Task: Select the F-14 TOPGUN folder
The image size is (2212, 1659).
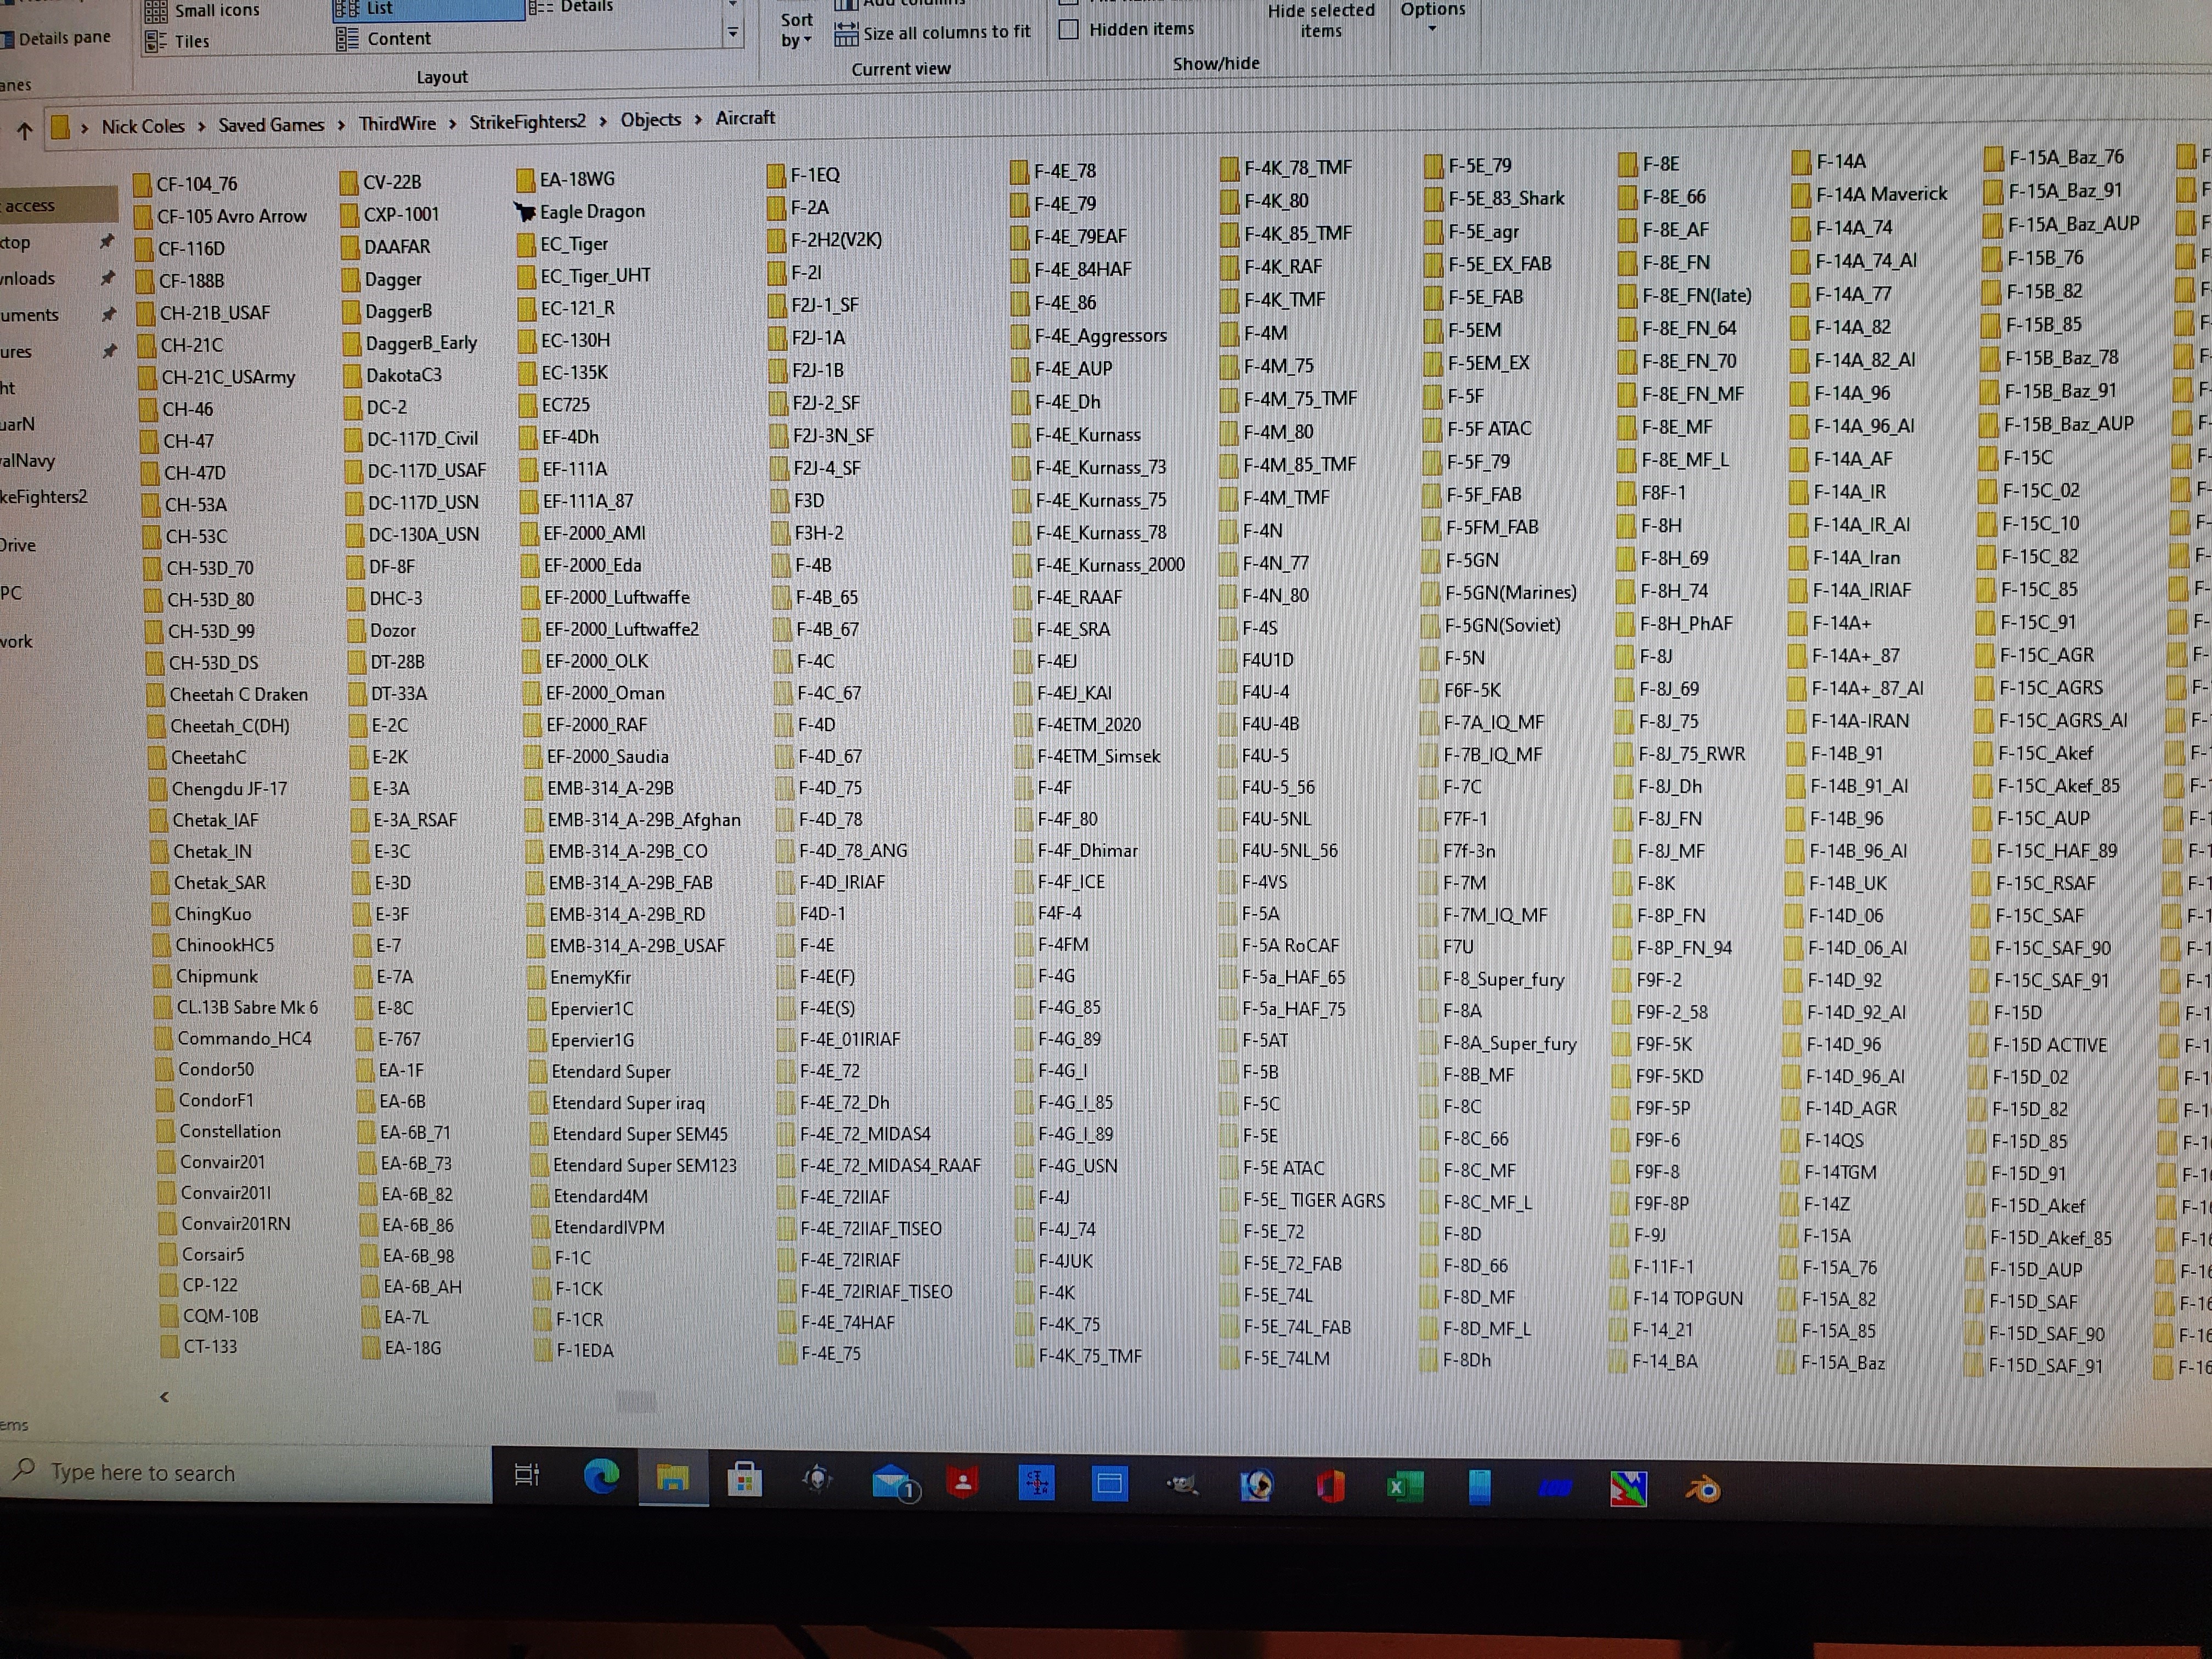Action: coord(1677,1298)
